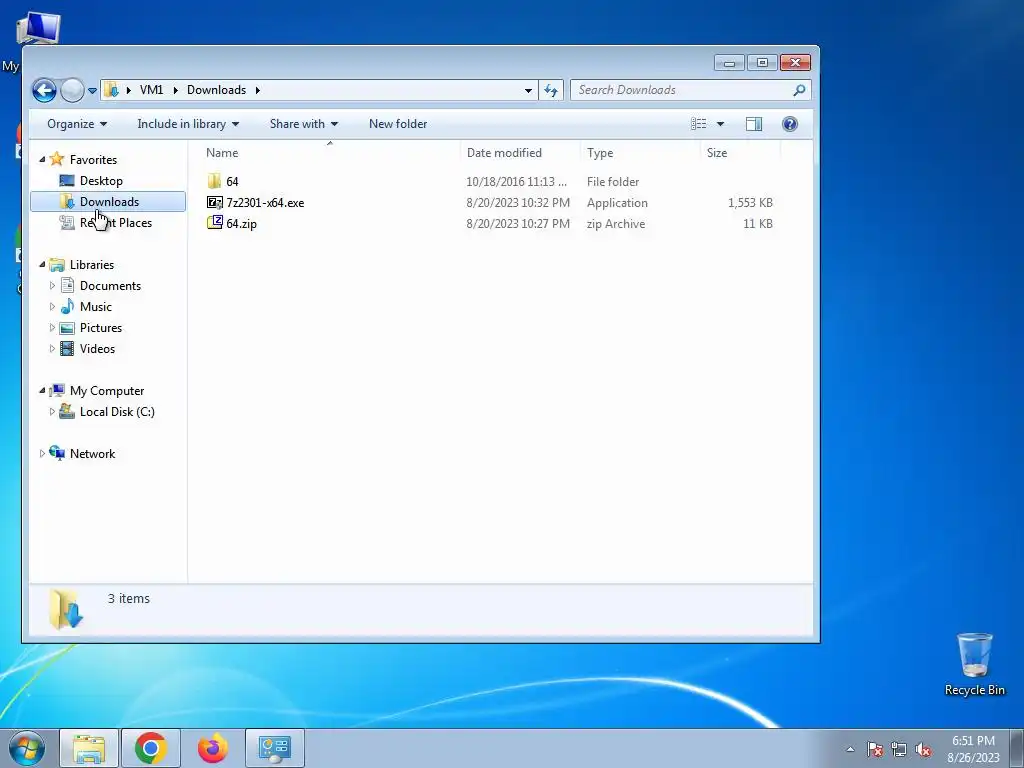1024x768 pixels.
Task: Collapse the Favorites group
Action: (x=42, y=159)
